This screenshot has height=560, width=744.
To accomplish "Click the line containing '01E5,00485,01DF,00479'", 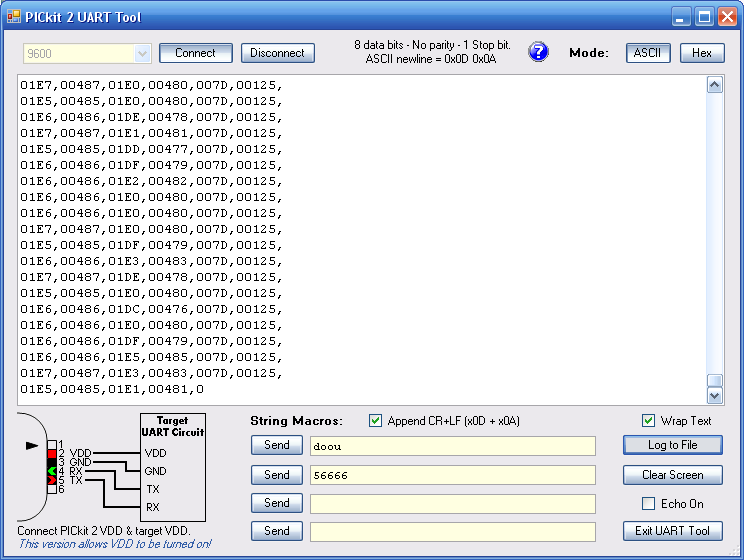I will click(x=151, y=245).
